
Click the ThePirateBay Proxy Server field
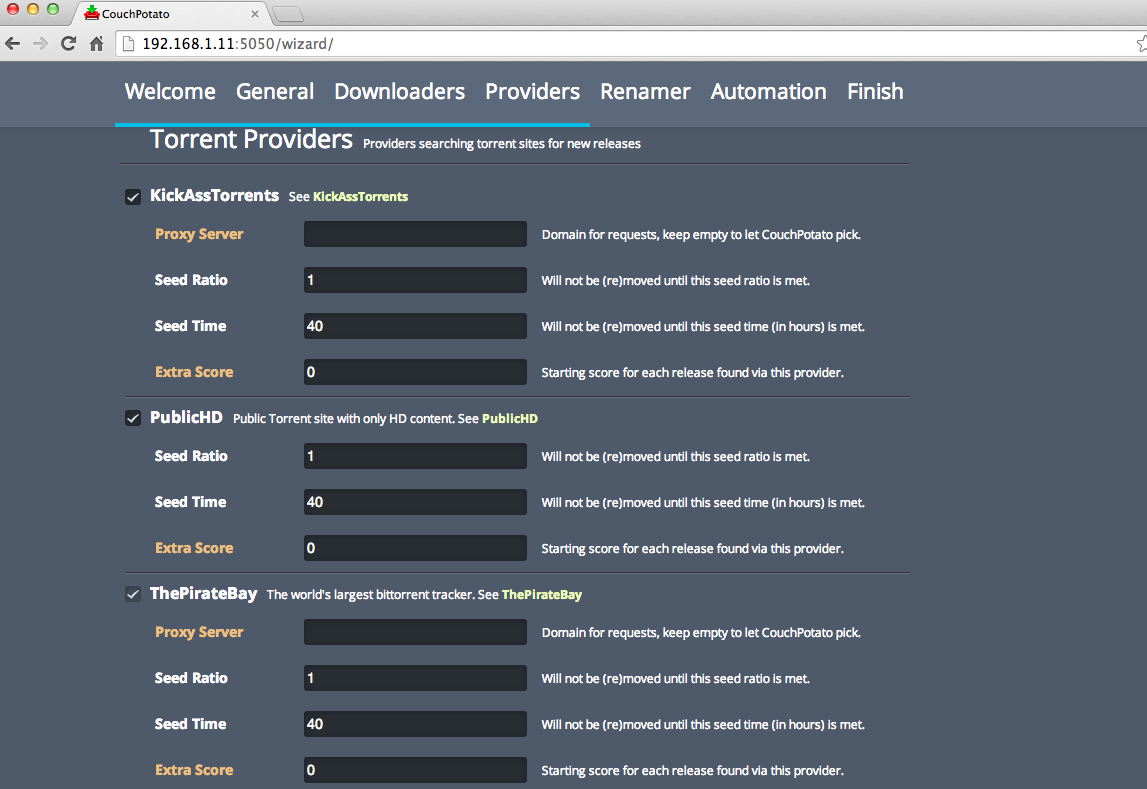click(x=415, y=633)
